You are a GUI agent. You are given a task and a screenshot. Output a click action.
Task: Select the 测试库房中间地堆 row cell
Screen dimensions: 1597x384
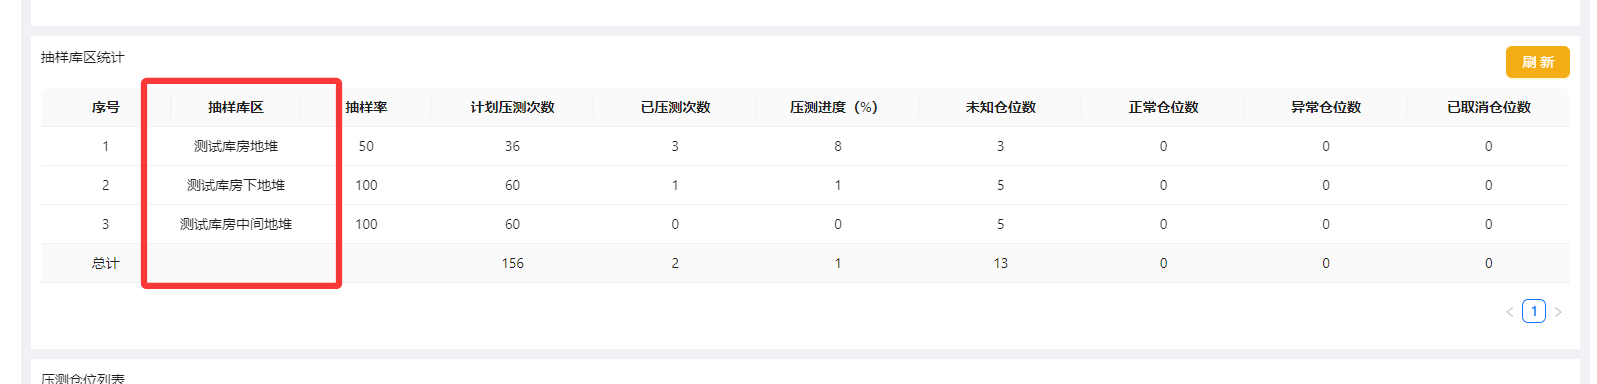236,224
